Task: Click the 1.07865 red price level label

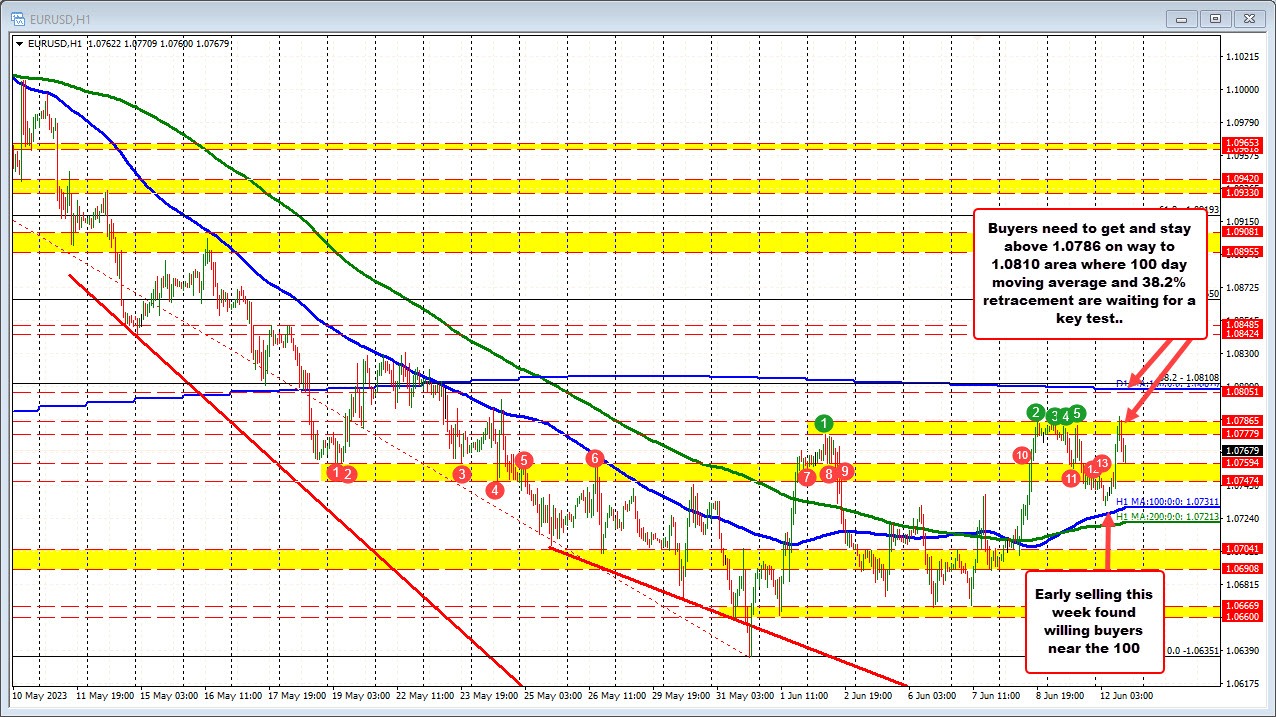Action: pyautogui.click(x=1241, y=422)
